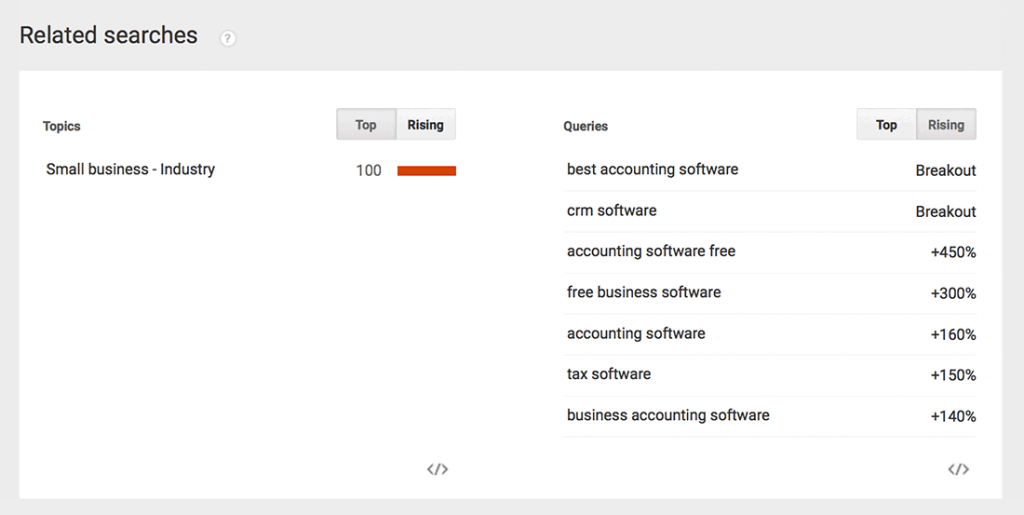Switch Topics to Rising

click(x=426, y=125)
